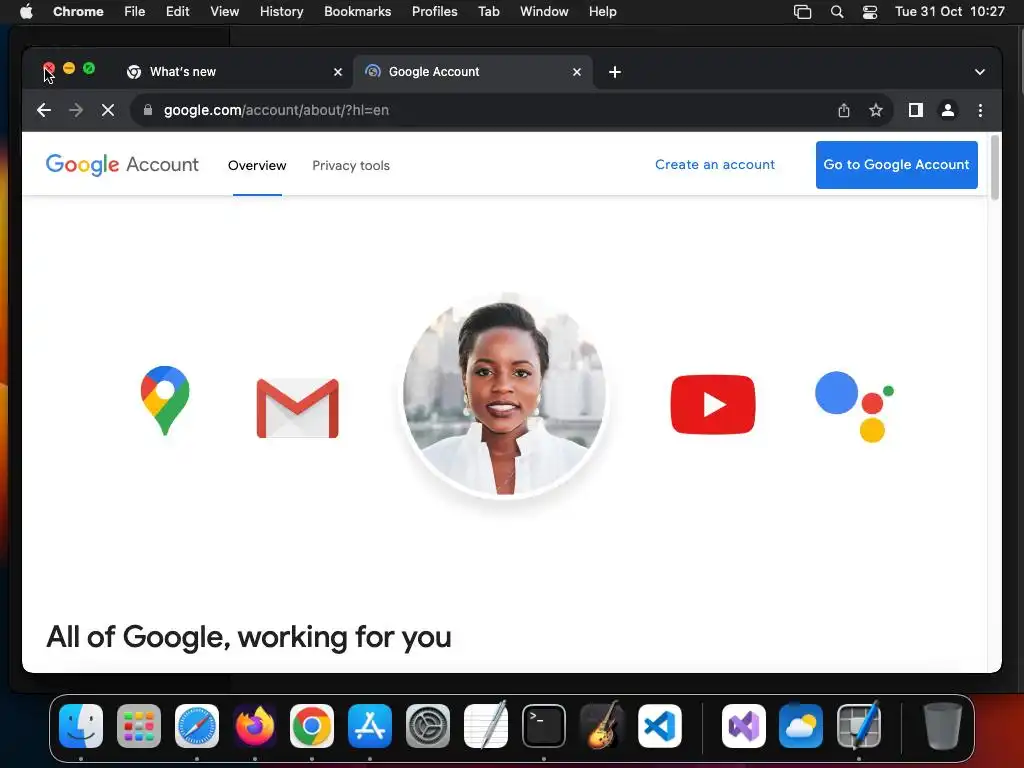Open grid-and-pencil Dock app icon
Viewport: 1024px width, 768px height.
coord(859,726)
